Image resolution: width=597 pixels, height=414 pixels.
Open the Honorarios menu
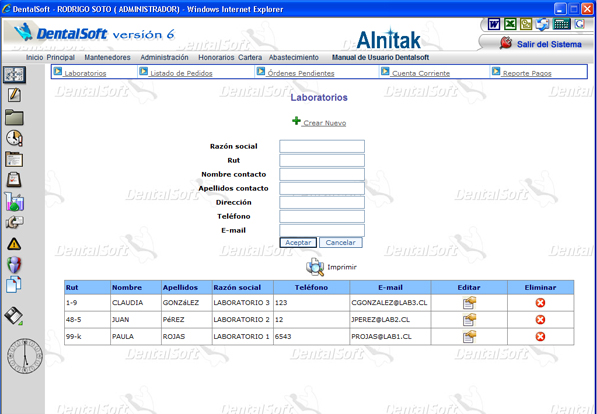[216, 58]
